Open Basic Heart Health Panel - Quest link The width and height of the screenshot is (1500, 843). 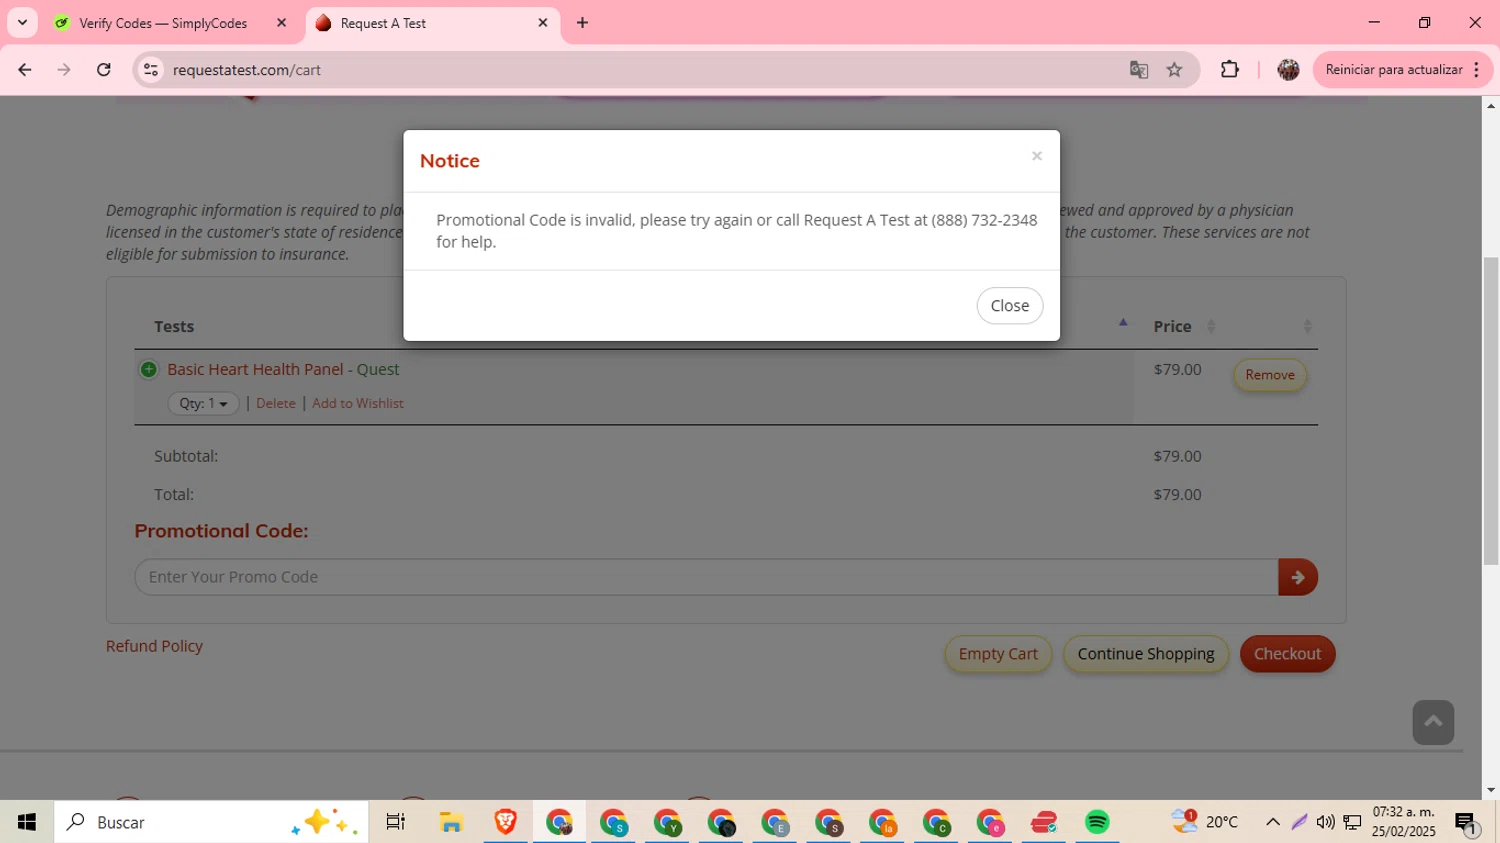pos(283,370)
